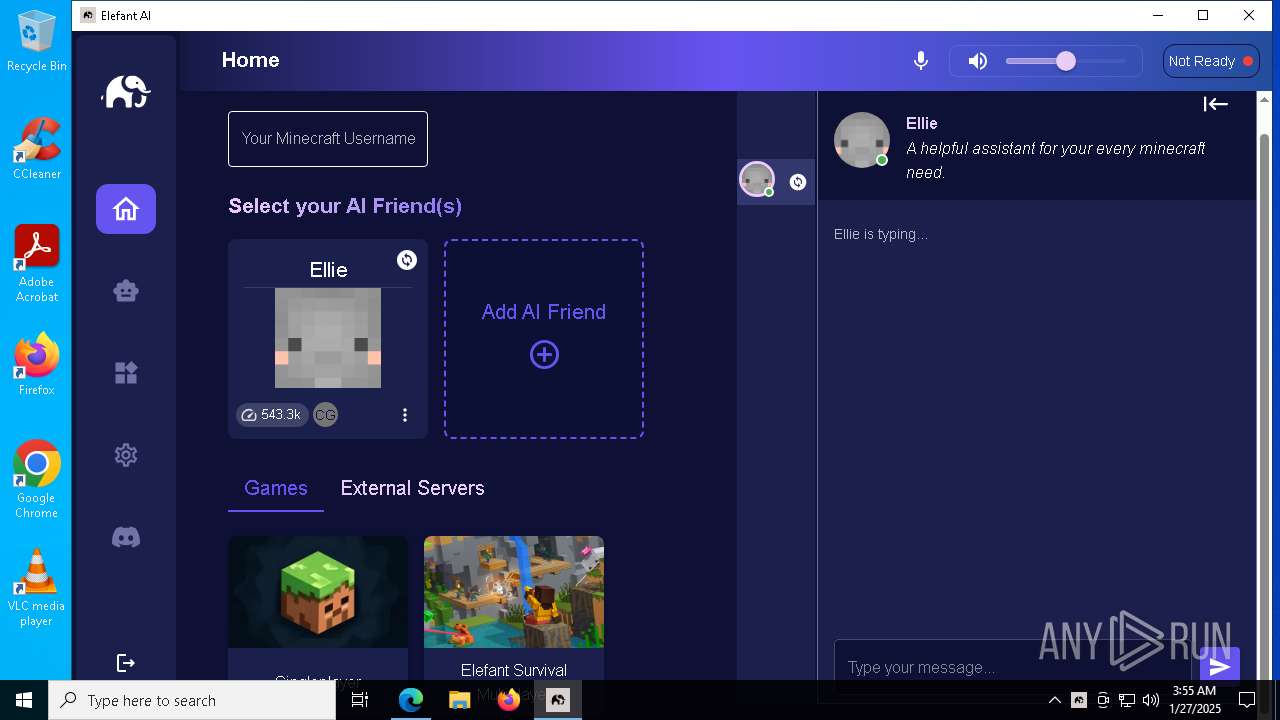The height and width of the screenshot is (720, 1280).
Task: Open Firefox from the taskbar
Action: pos(509,700)
